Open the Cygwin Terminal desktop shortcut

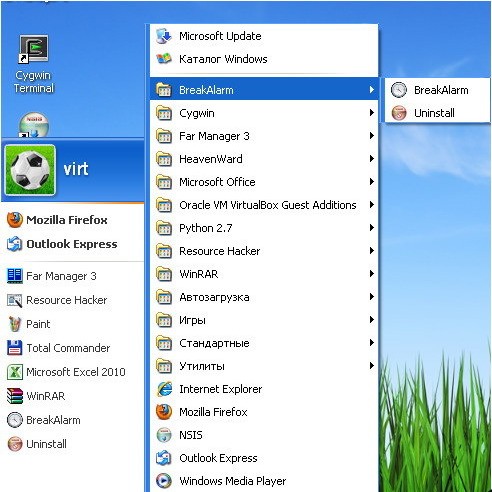(33, 64)
